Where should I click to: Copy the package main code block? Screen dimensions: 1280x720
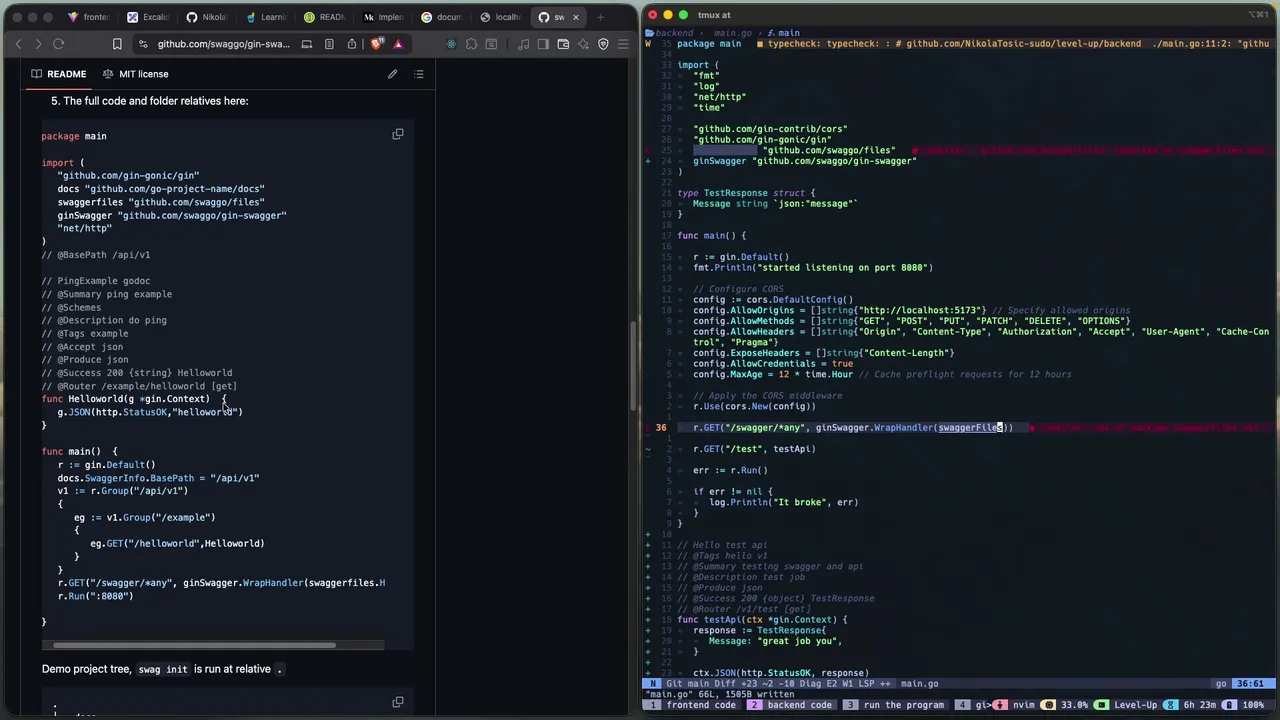click(398, 134)
